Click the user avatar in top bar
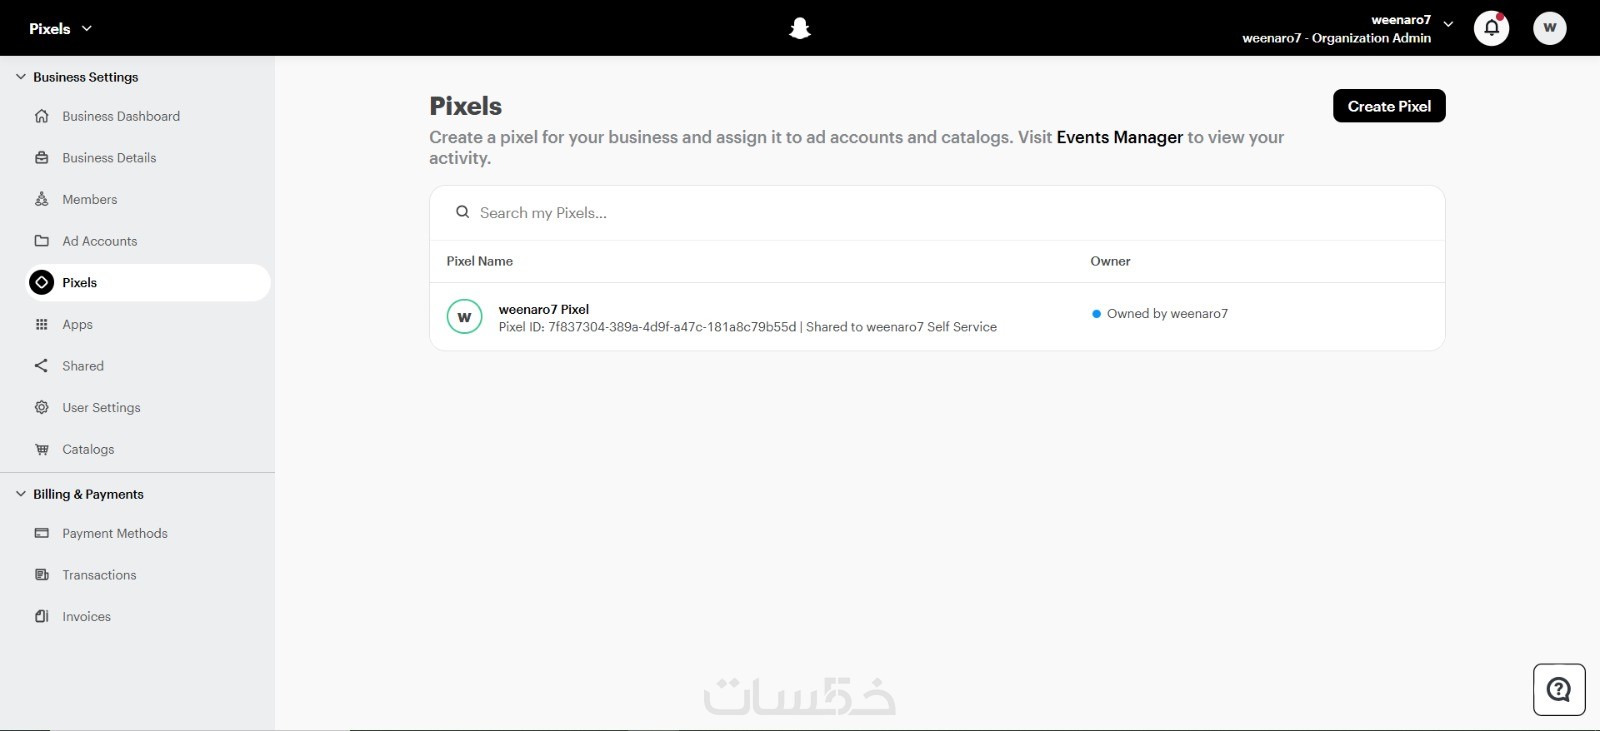Screen dimensions: 1600x731 pos(1549,28)
